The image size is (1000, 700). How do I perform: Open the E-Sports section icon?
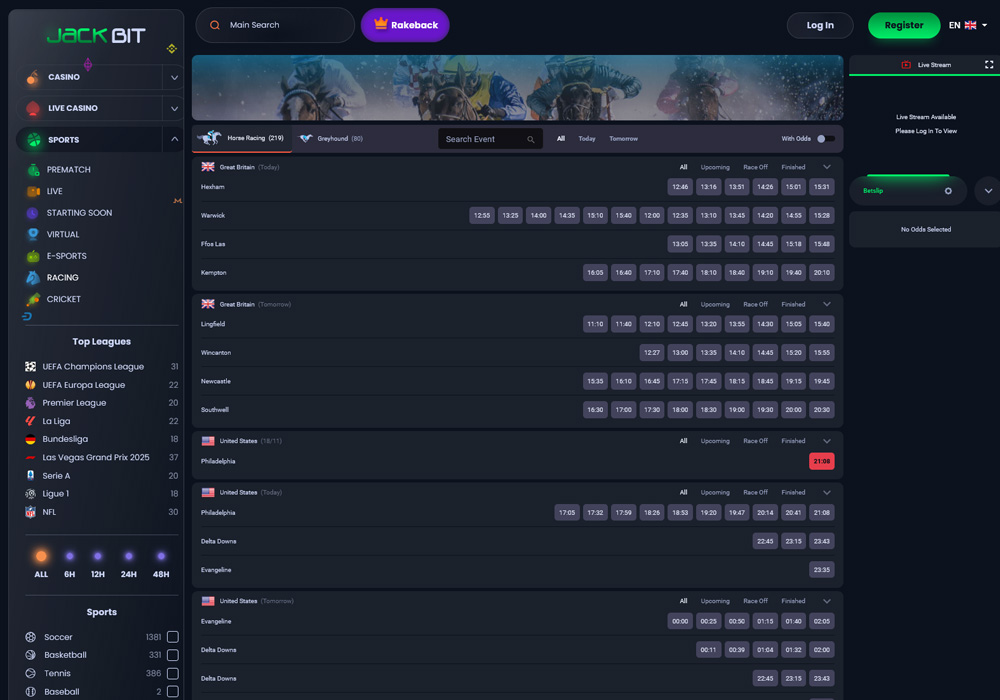click(x=33, y=256)
